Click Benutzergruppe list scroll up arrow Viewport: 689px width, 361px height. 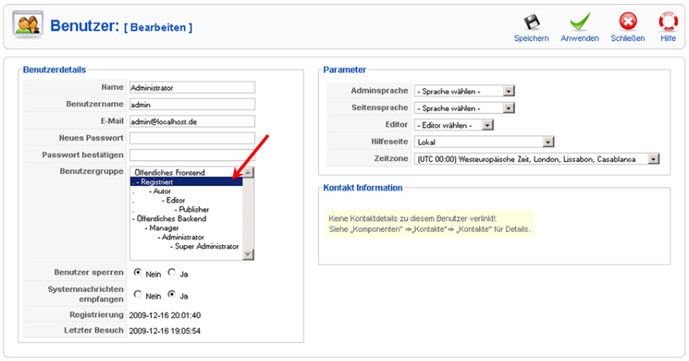click(248, 172)
